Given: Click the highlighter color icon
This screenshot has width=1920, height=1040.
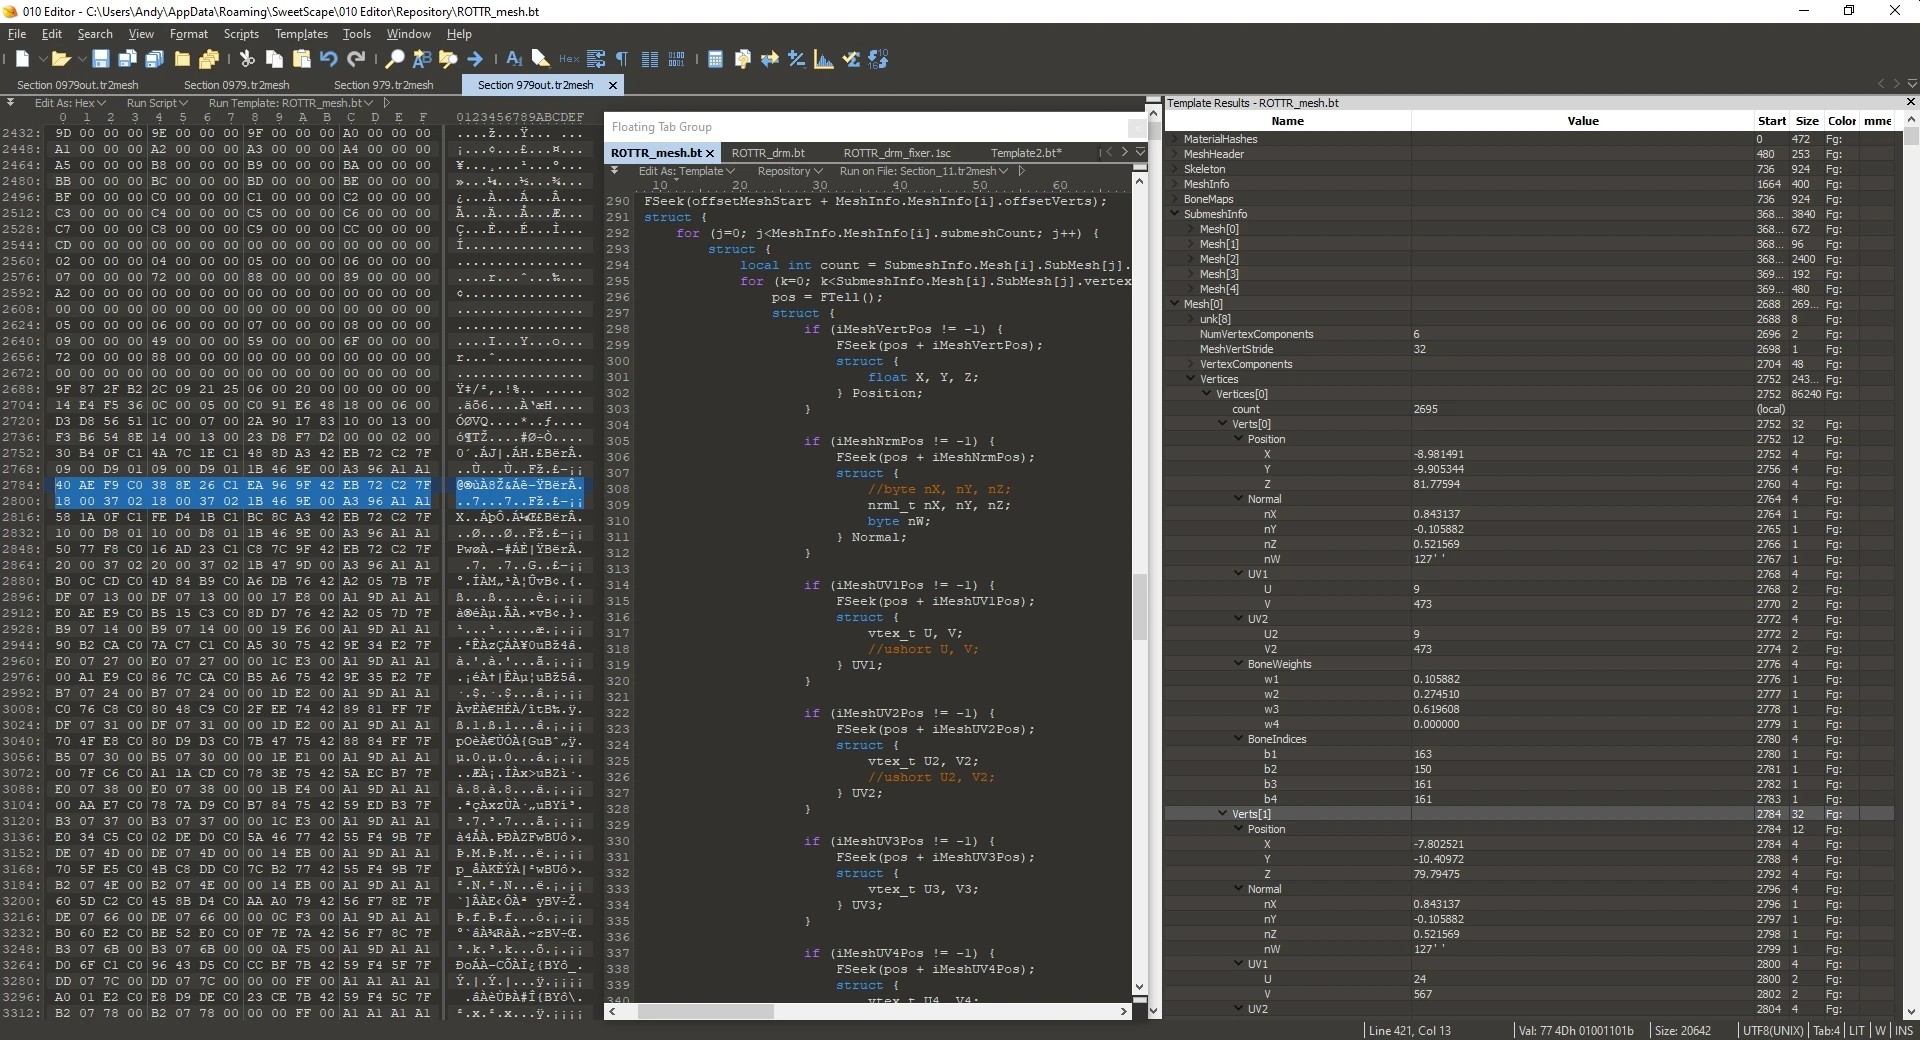Looking at the screenshot, I should click(541, 59).
